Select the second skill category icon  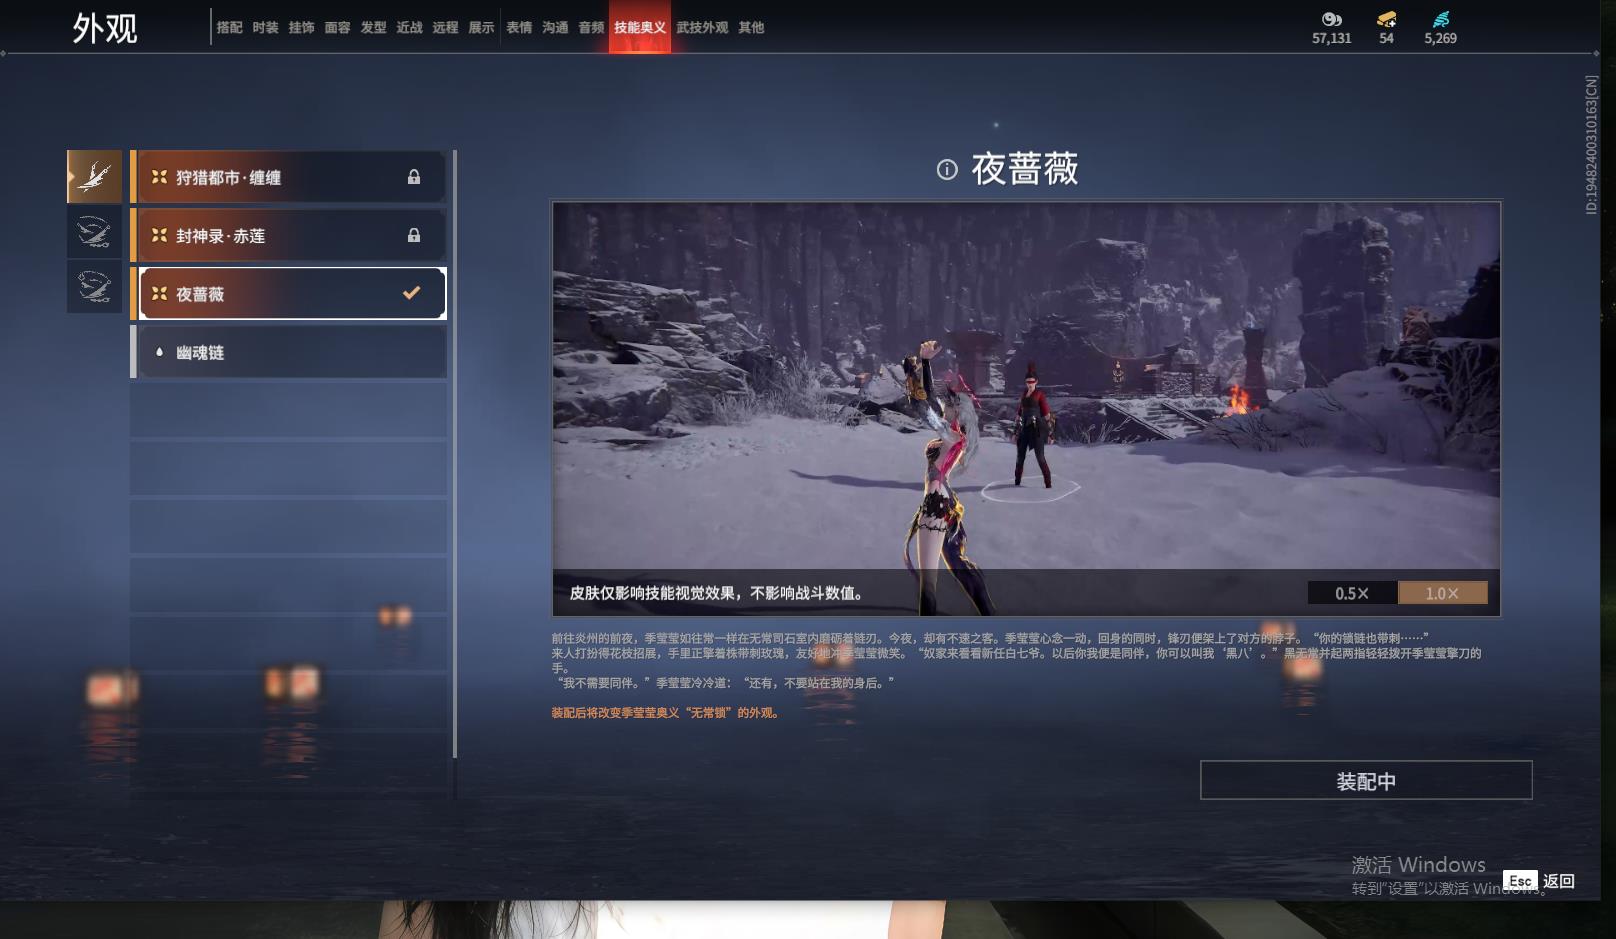pyautogui.click(x=94, y=232)
